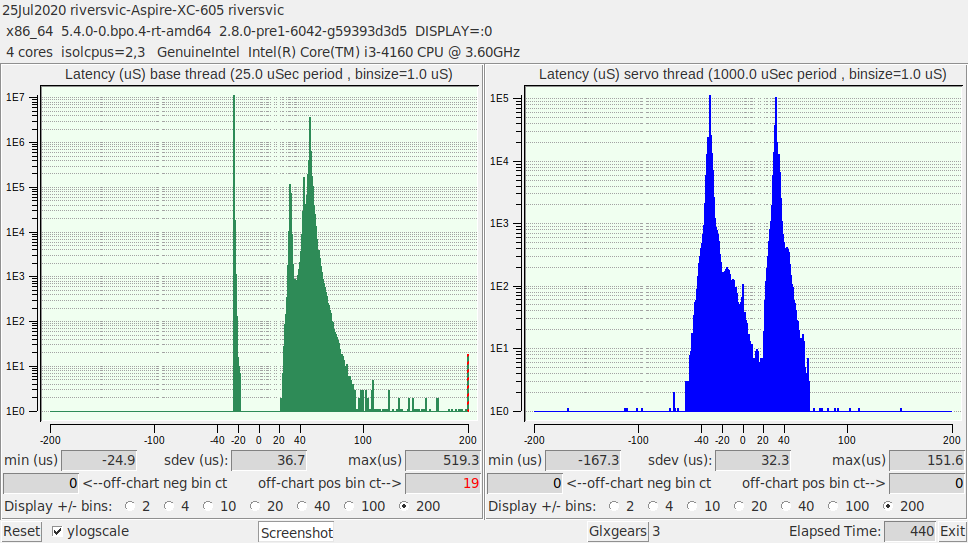Launch Glxgears load button
The width and height of the screenshot is (968, 543).
(x=617, y=531)
